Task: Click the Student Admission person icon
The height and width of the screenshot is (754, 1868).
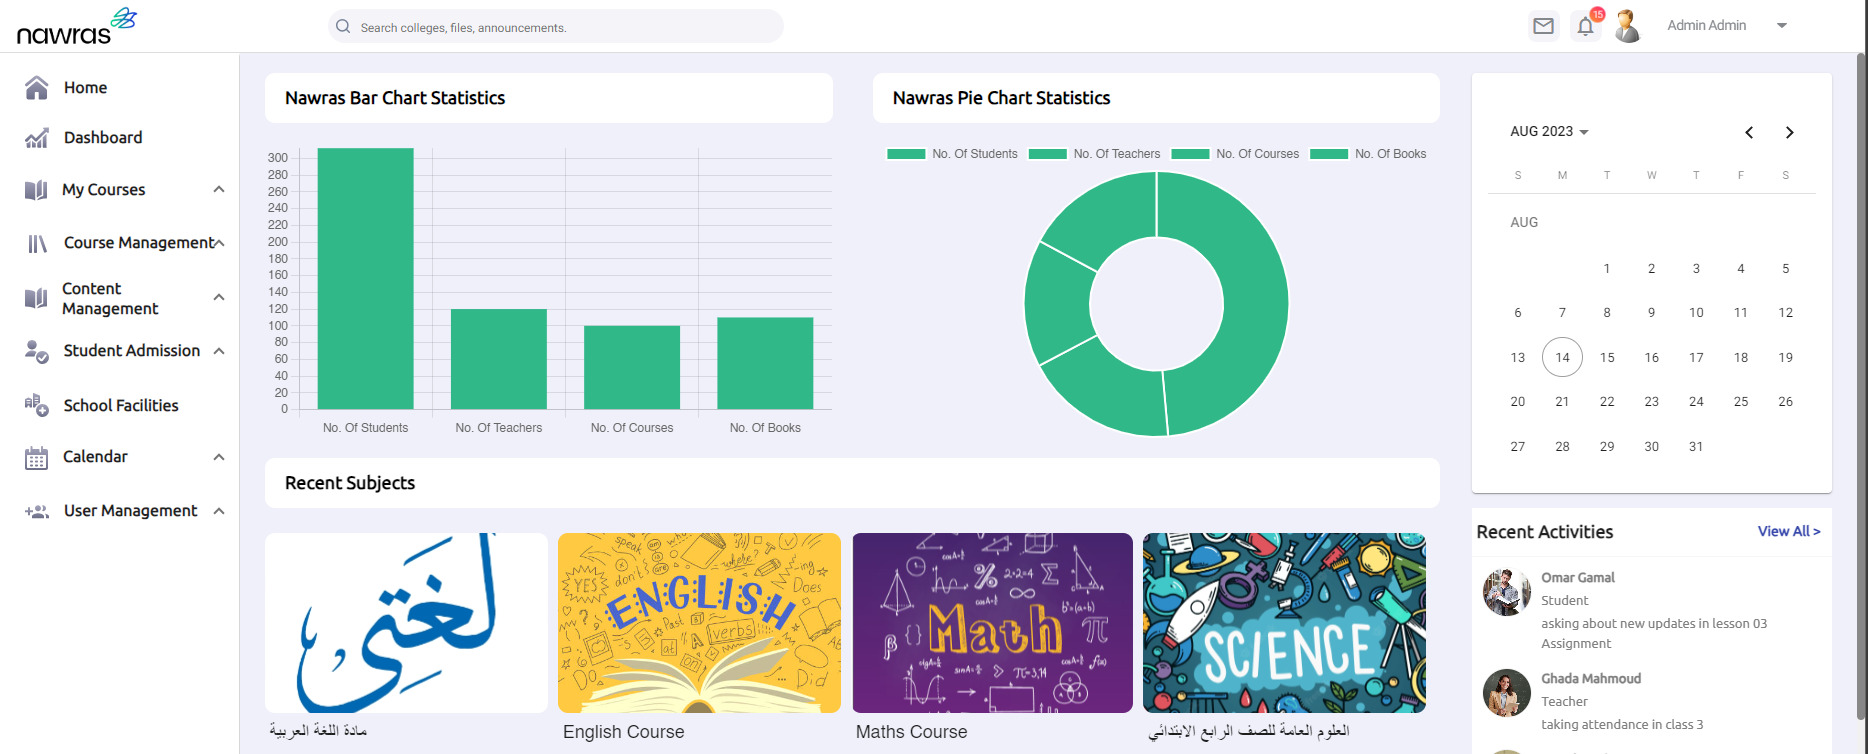Action: click(x=37, y=351)
